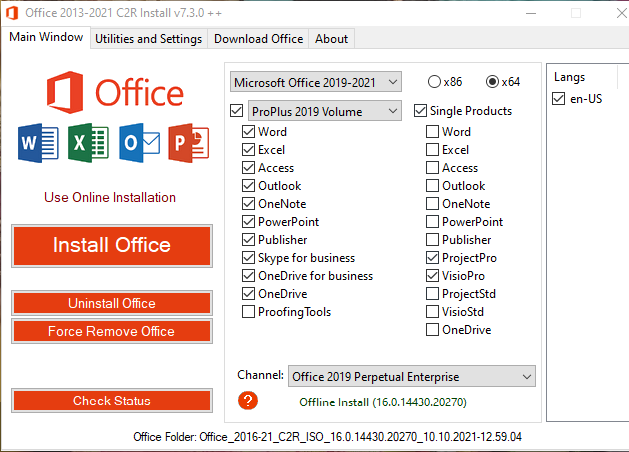The height and width of the screenshot is (452, 629).
Task: Check Outlook under Single Products
Action: coord(432,186)
